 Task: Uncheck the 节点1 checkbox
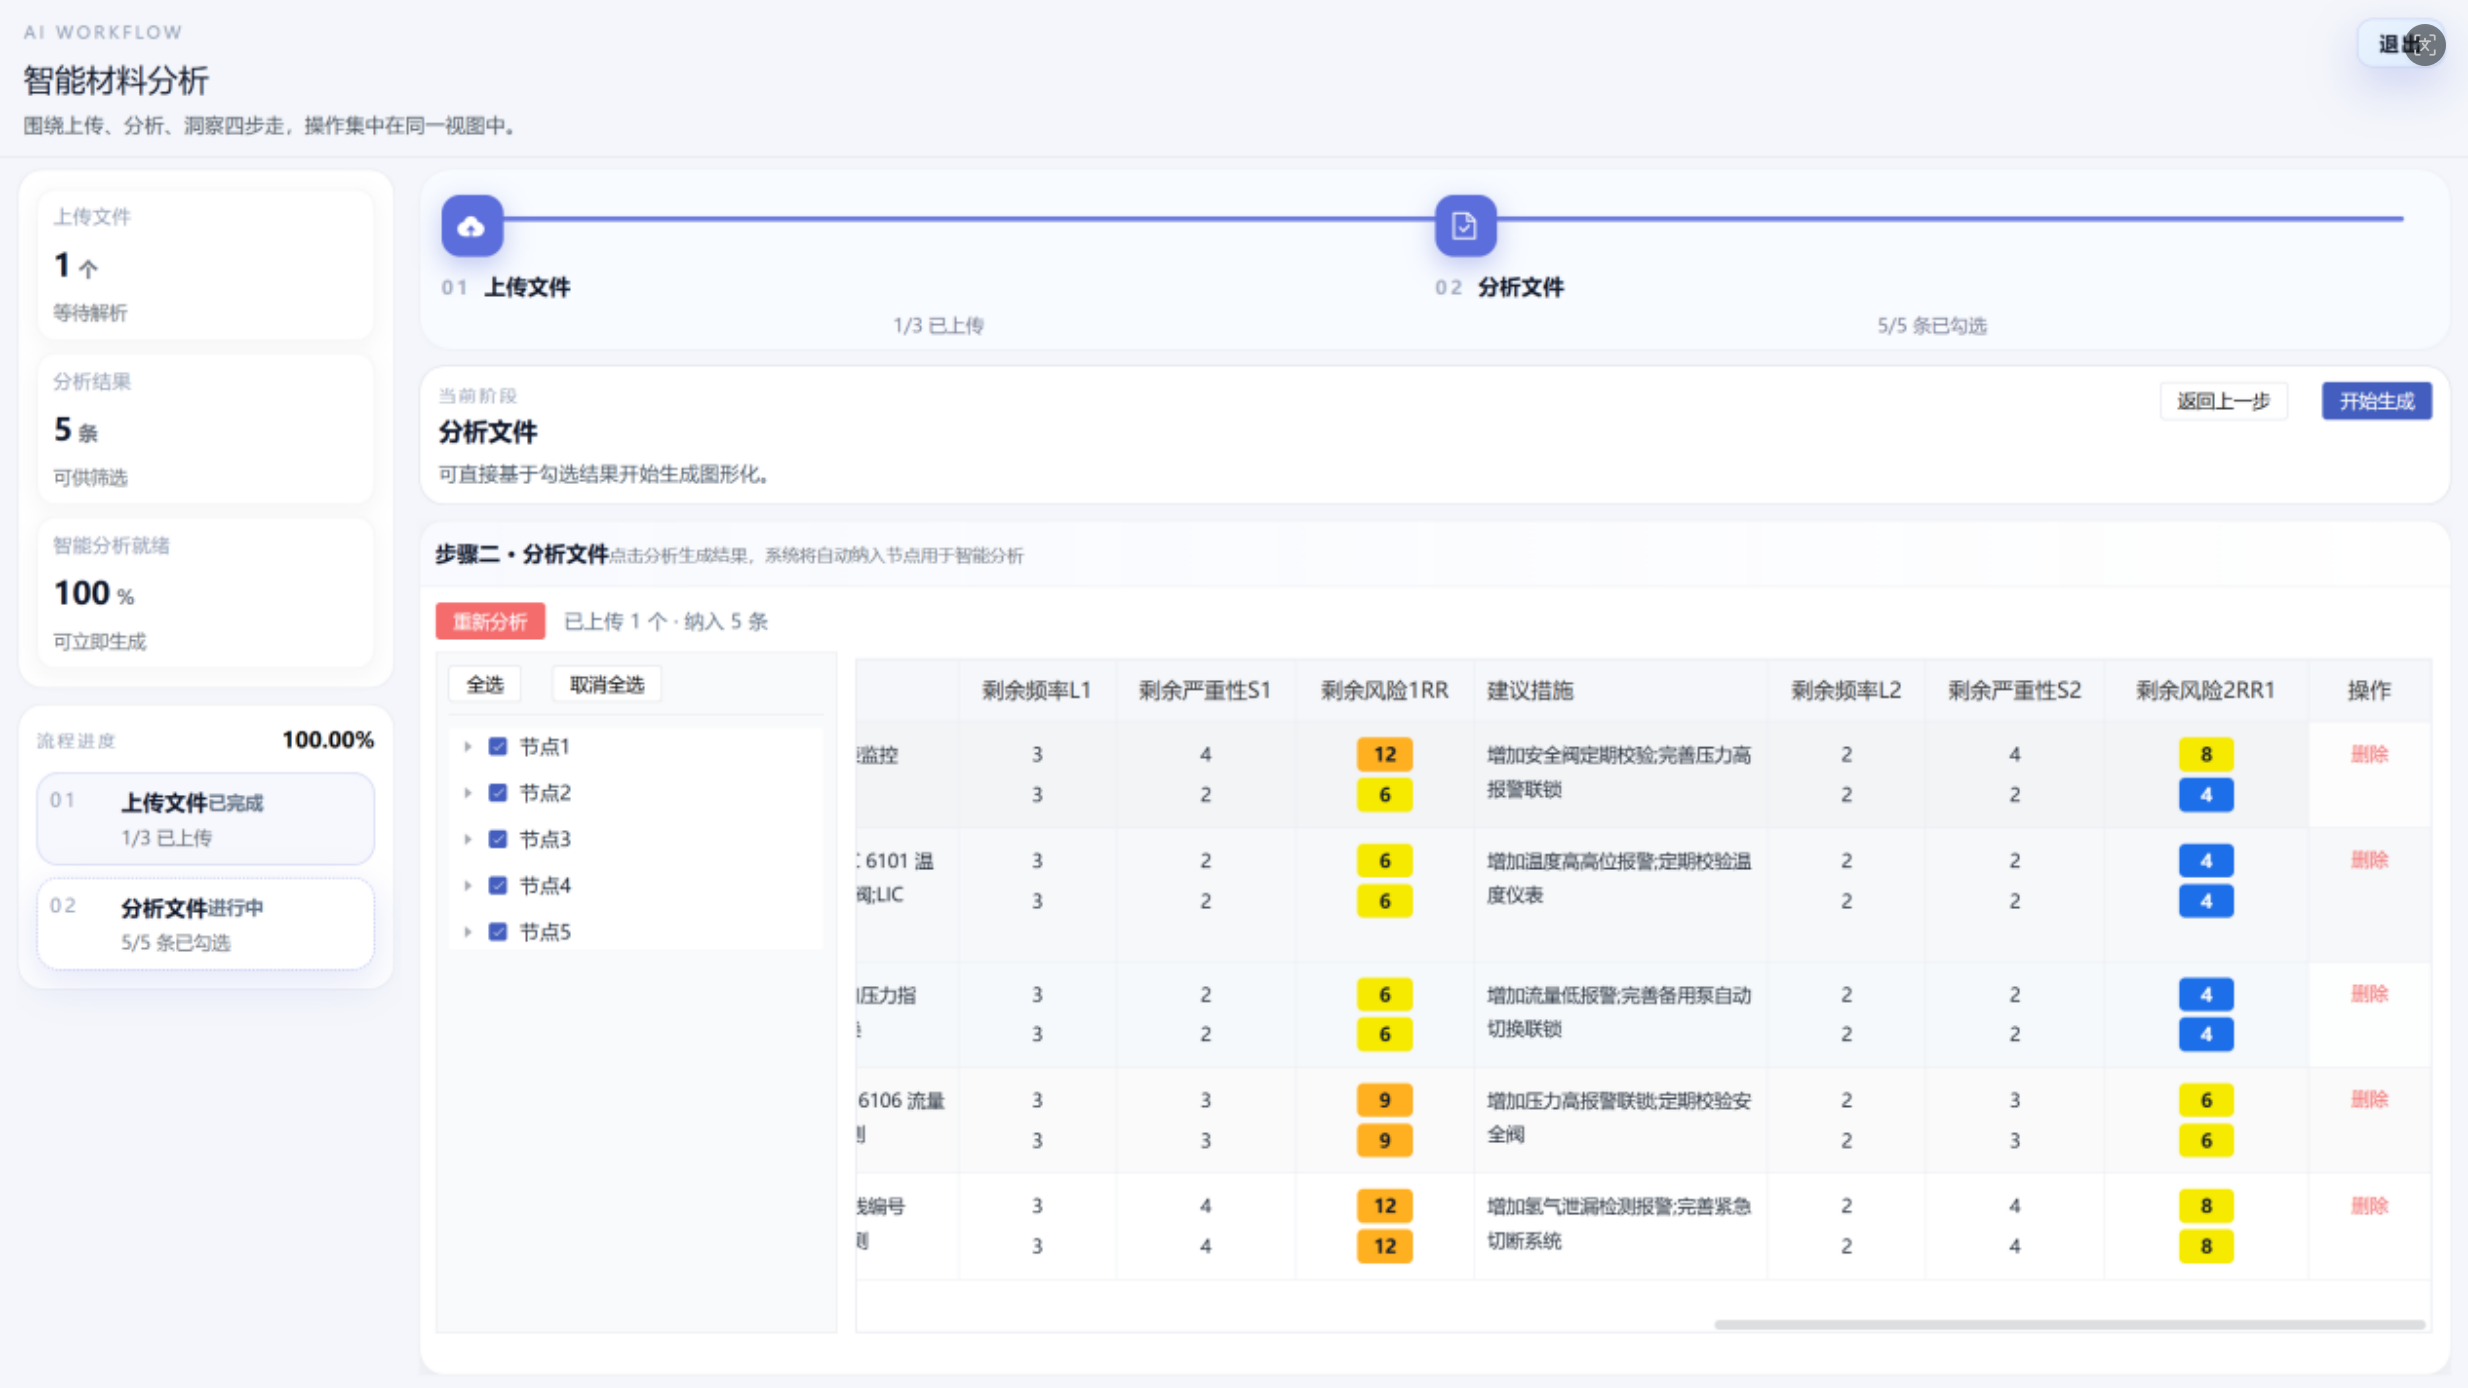click(x=498, y=746)
